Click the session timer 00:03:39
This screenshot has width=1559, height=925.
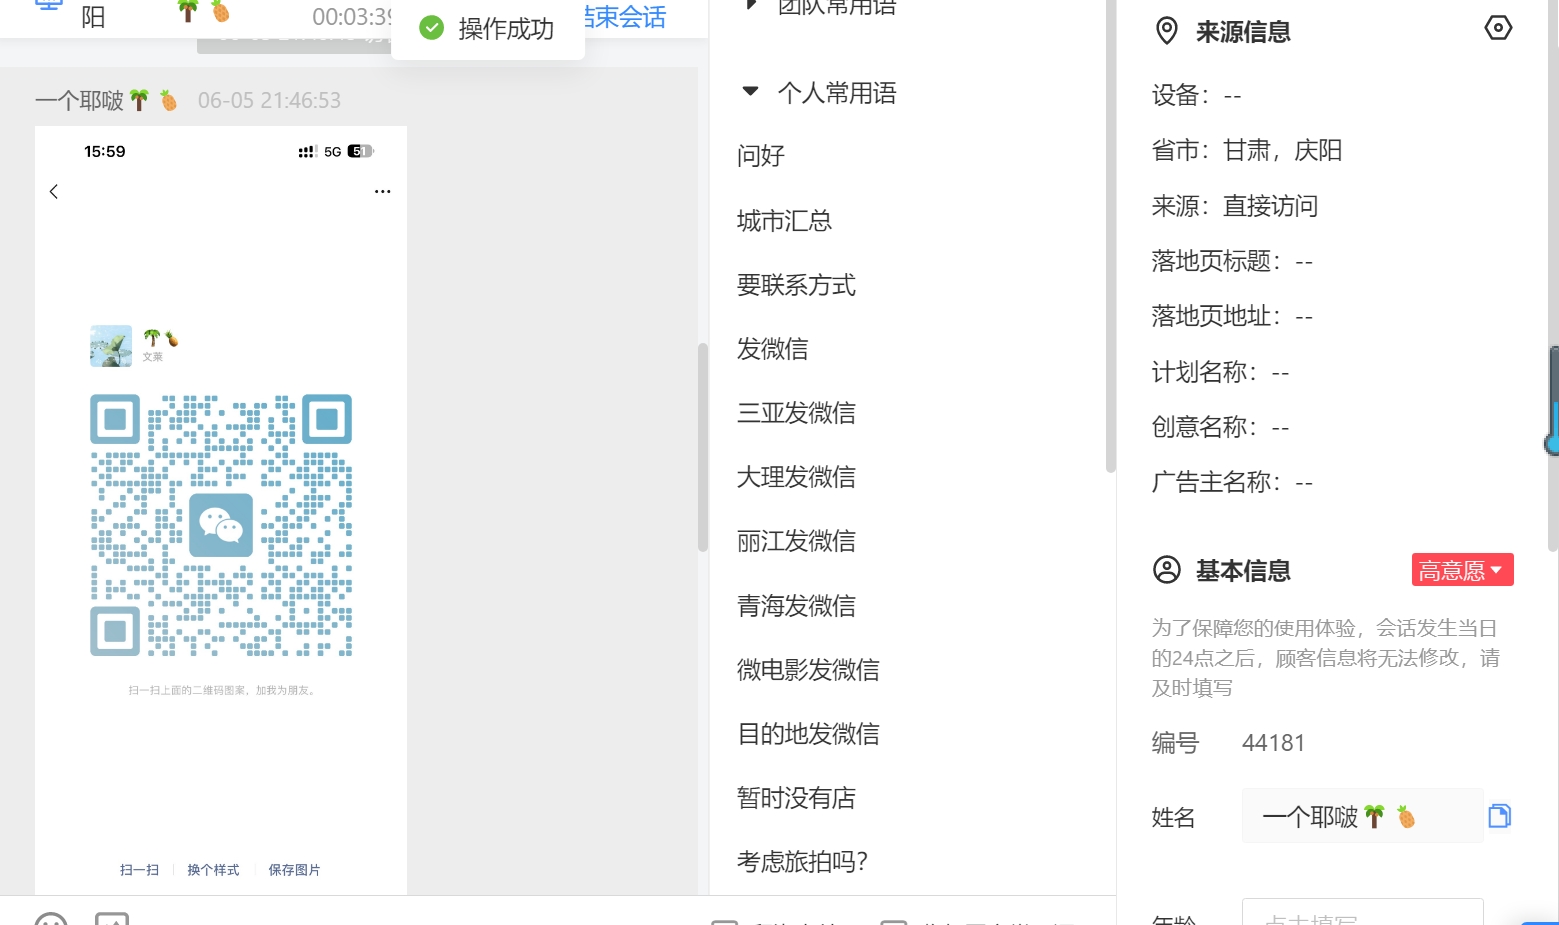point(351,17)
